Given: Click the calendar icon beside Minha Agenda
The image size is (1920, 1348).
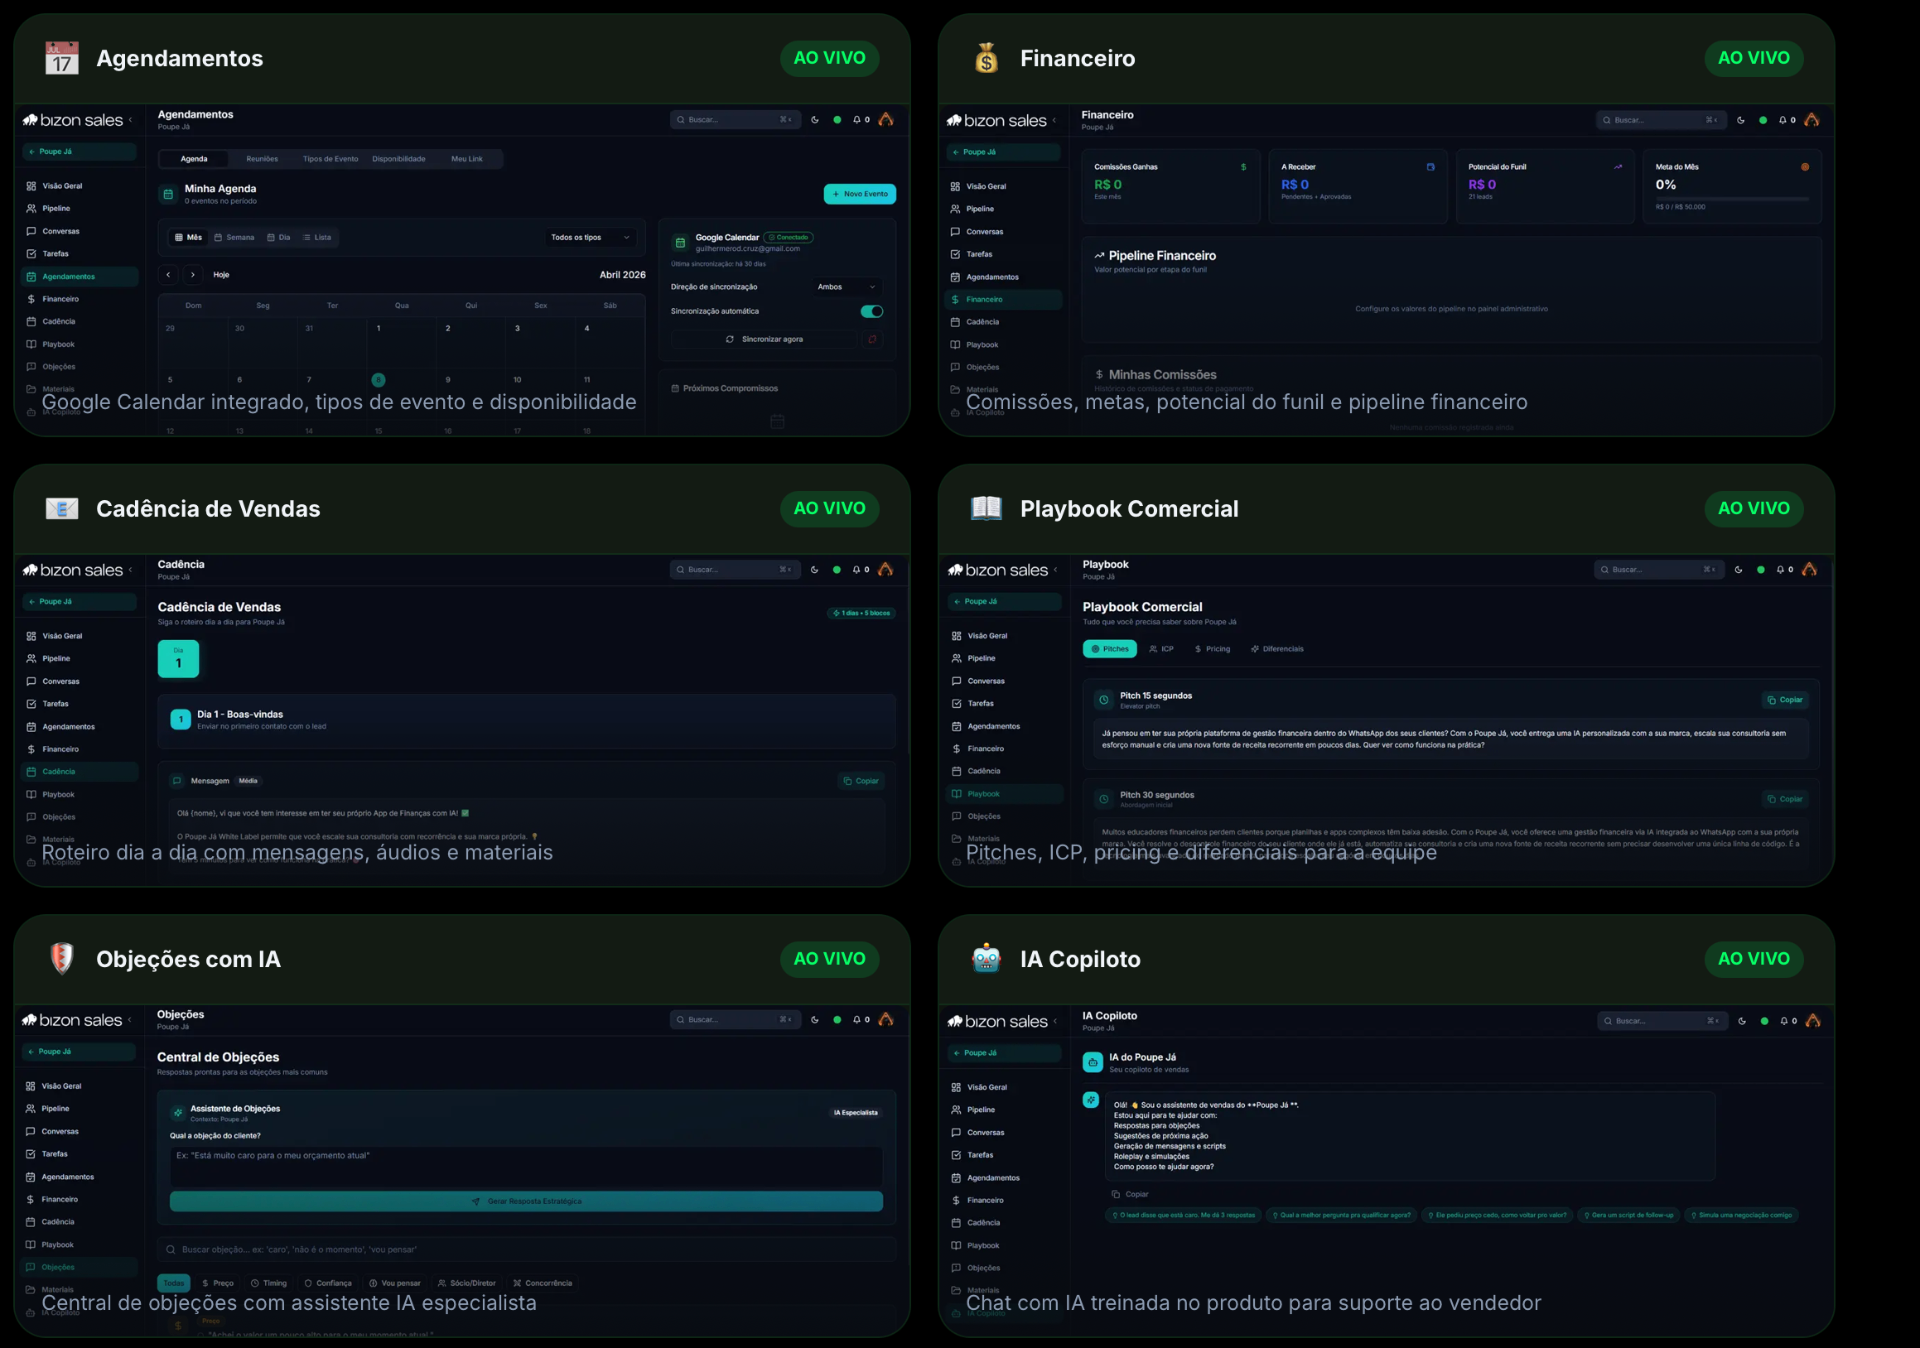Looking at the screenshot, I should pos(168,194).
